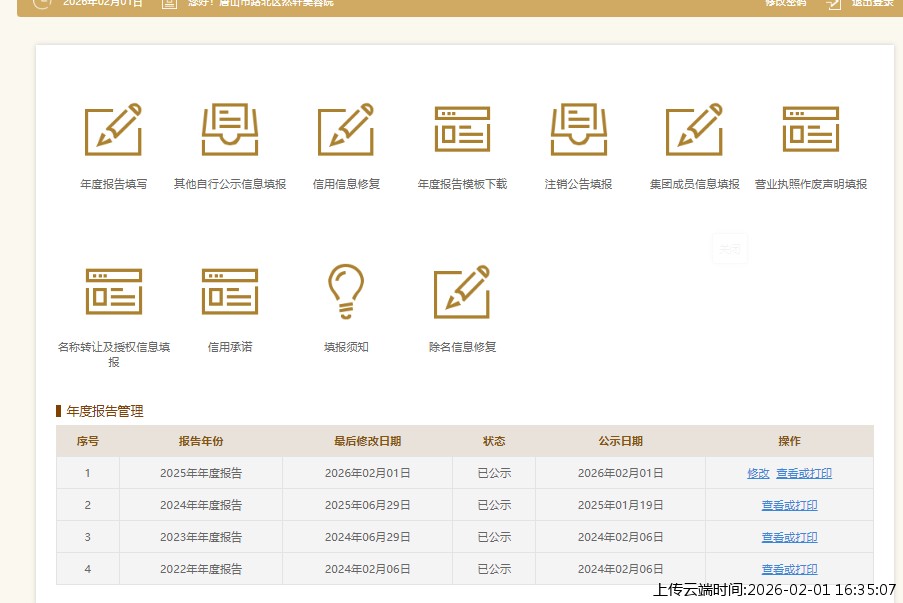Select 名称转让及授权信息填报 icon

[x=113, y=292]
